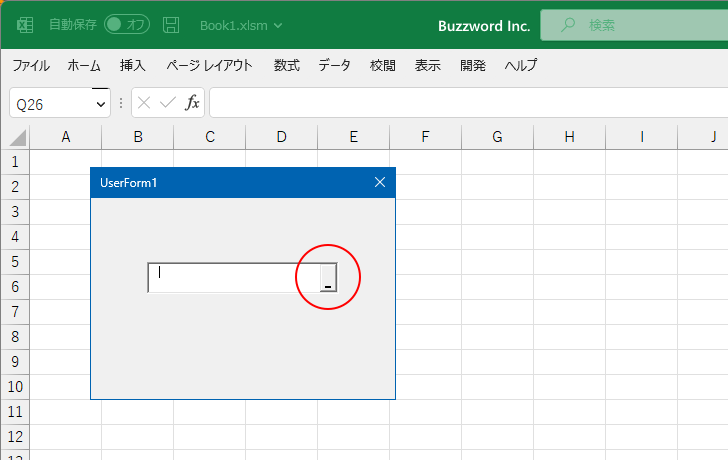The height and width of the screenshot is (460, 728).
Task: Open the 数式 tab
Action: (x=287, y=66)
